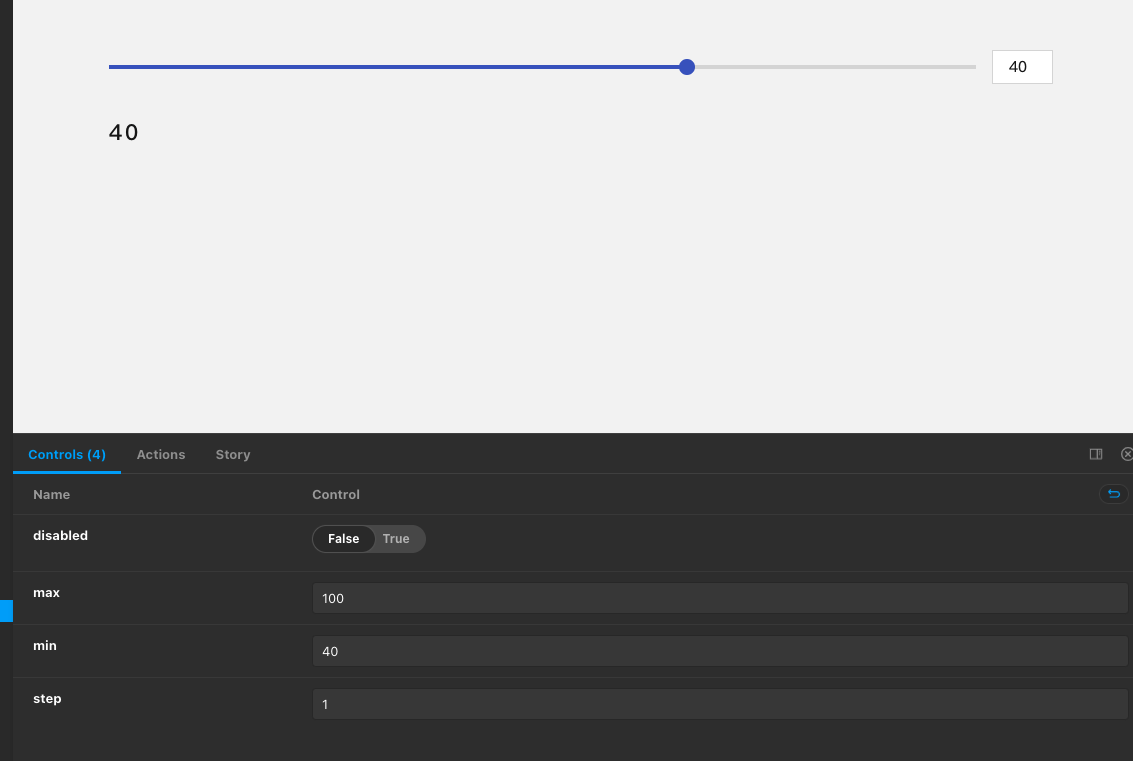The image size is (1133, 761).
Task: Click the max row label
Action: 46,592
